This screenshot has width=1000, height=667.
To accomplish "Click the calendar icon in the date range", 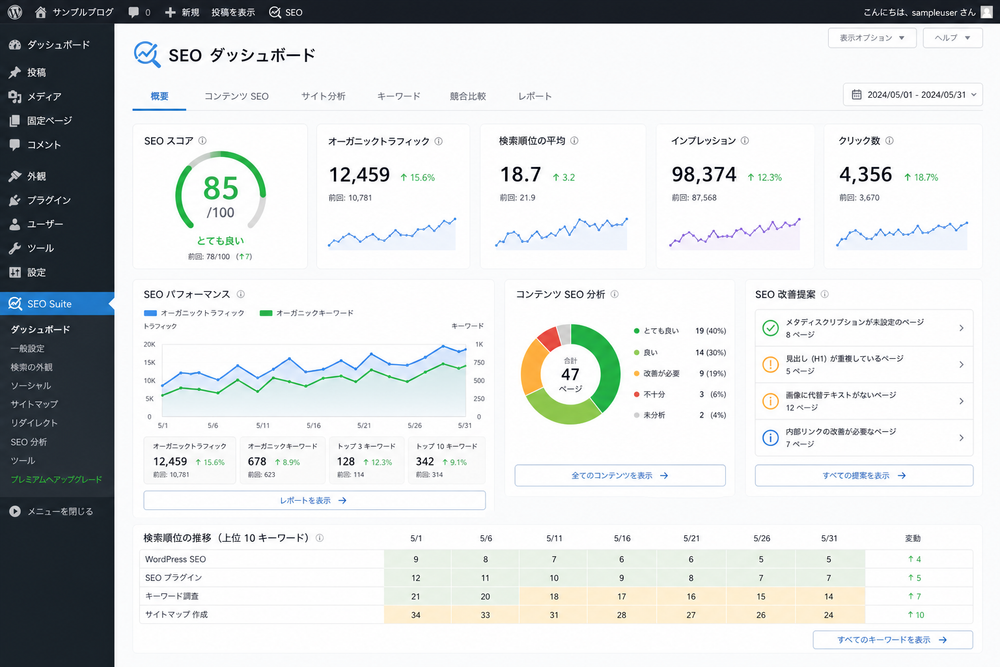I will click(x=857, y=94).
